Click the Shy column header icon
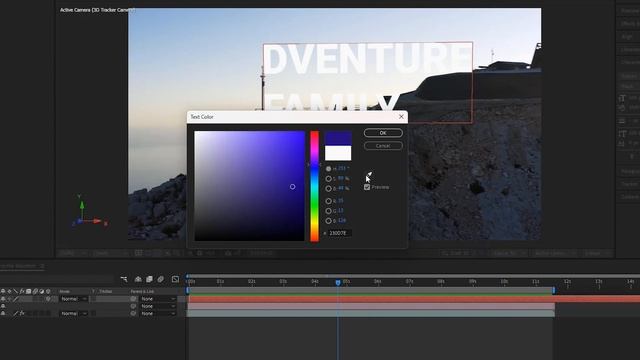This screenshot has width=640, height=360. [x=3, y=291]
